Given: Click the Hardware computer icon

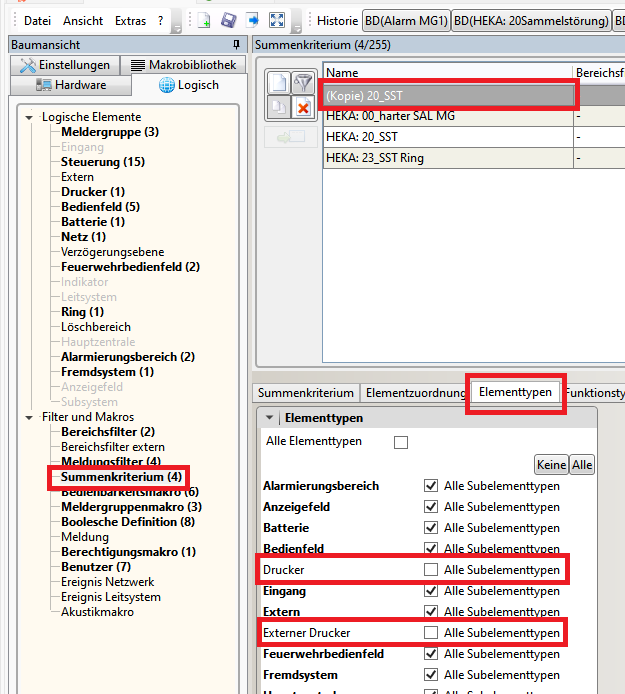Looking at the screenshot, I should [44, 85].
